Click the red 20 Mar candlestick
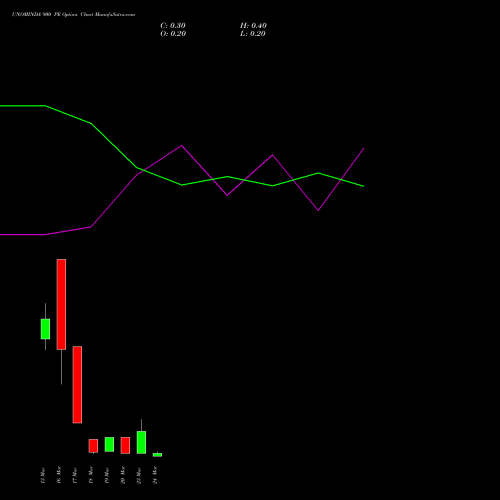The width and height of the screenshot is (500, 500). (125, 445)
